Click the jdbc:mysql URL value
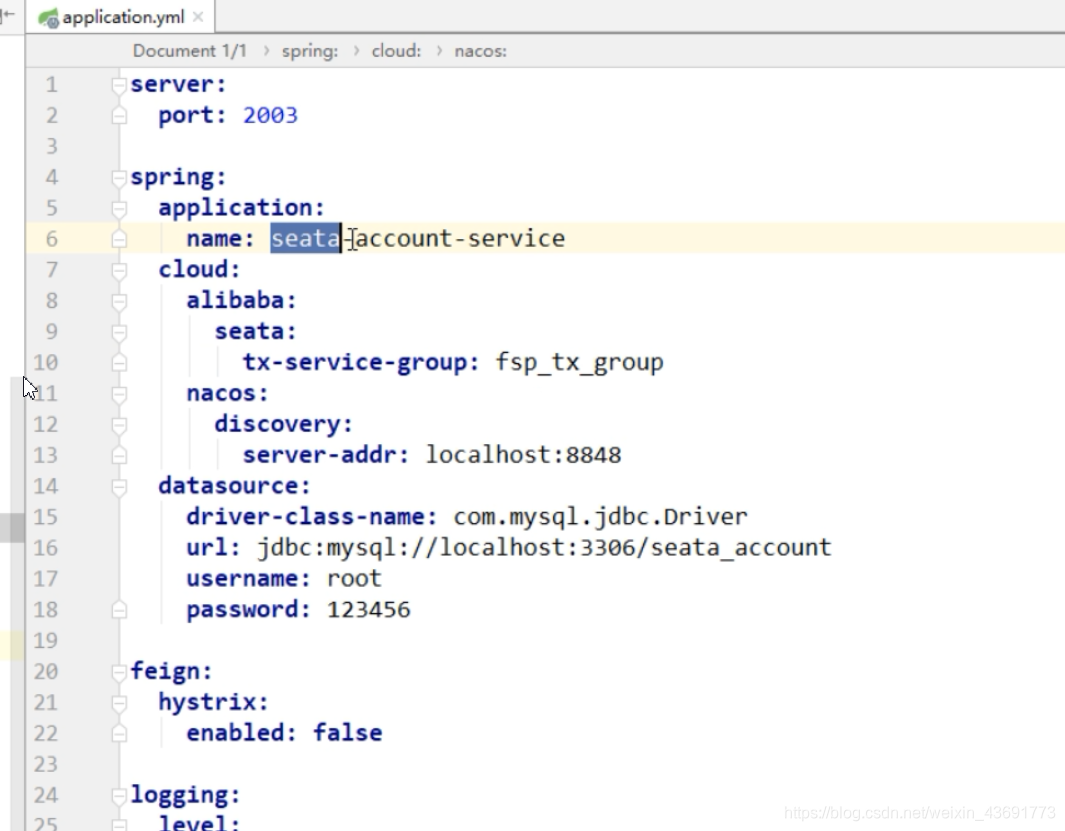The height and width of the screenshot is (831, 1065). (544, 548)
